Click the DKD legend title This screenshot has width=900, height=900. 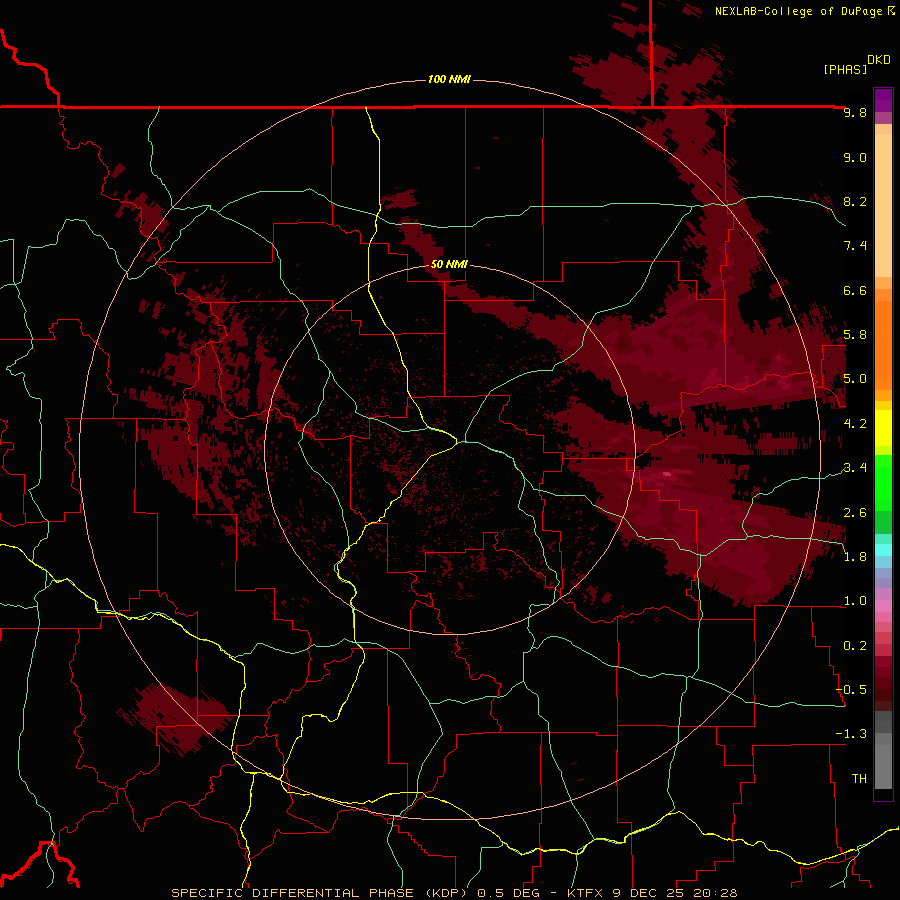click(879, 60)
